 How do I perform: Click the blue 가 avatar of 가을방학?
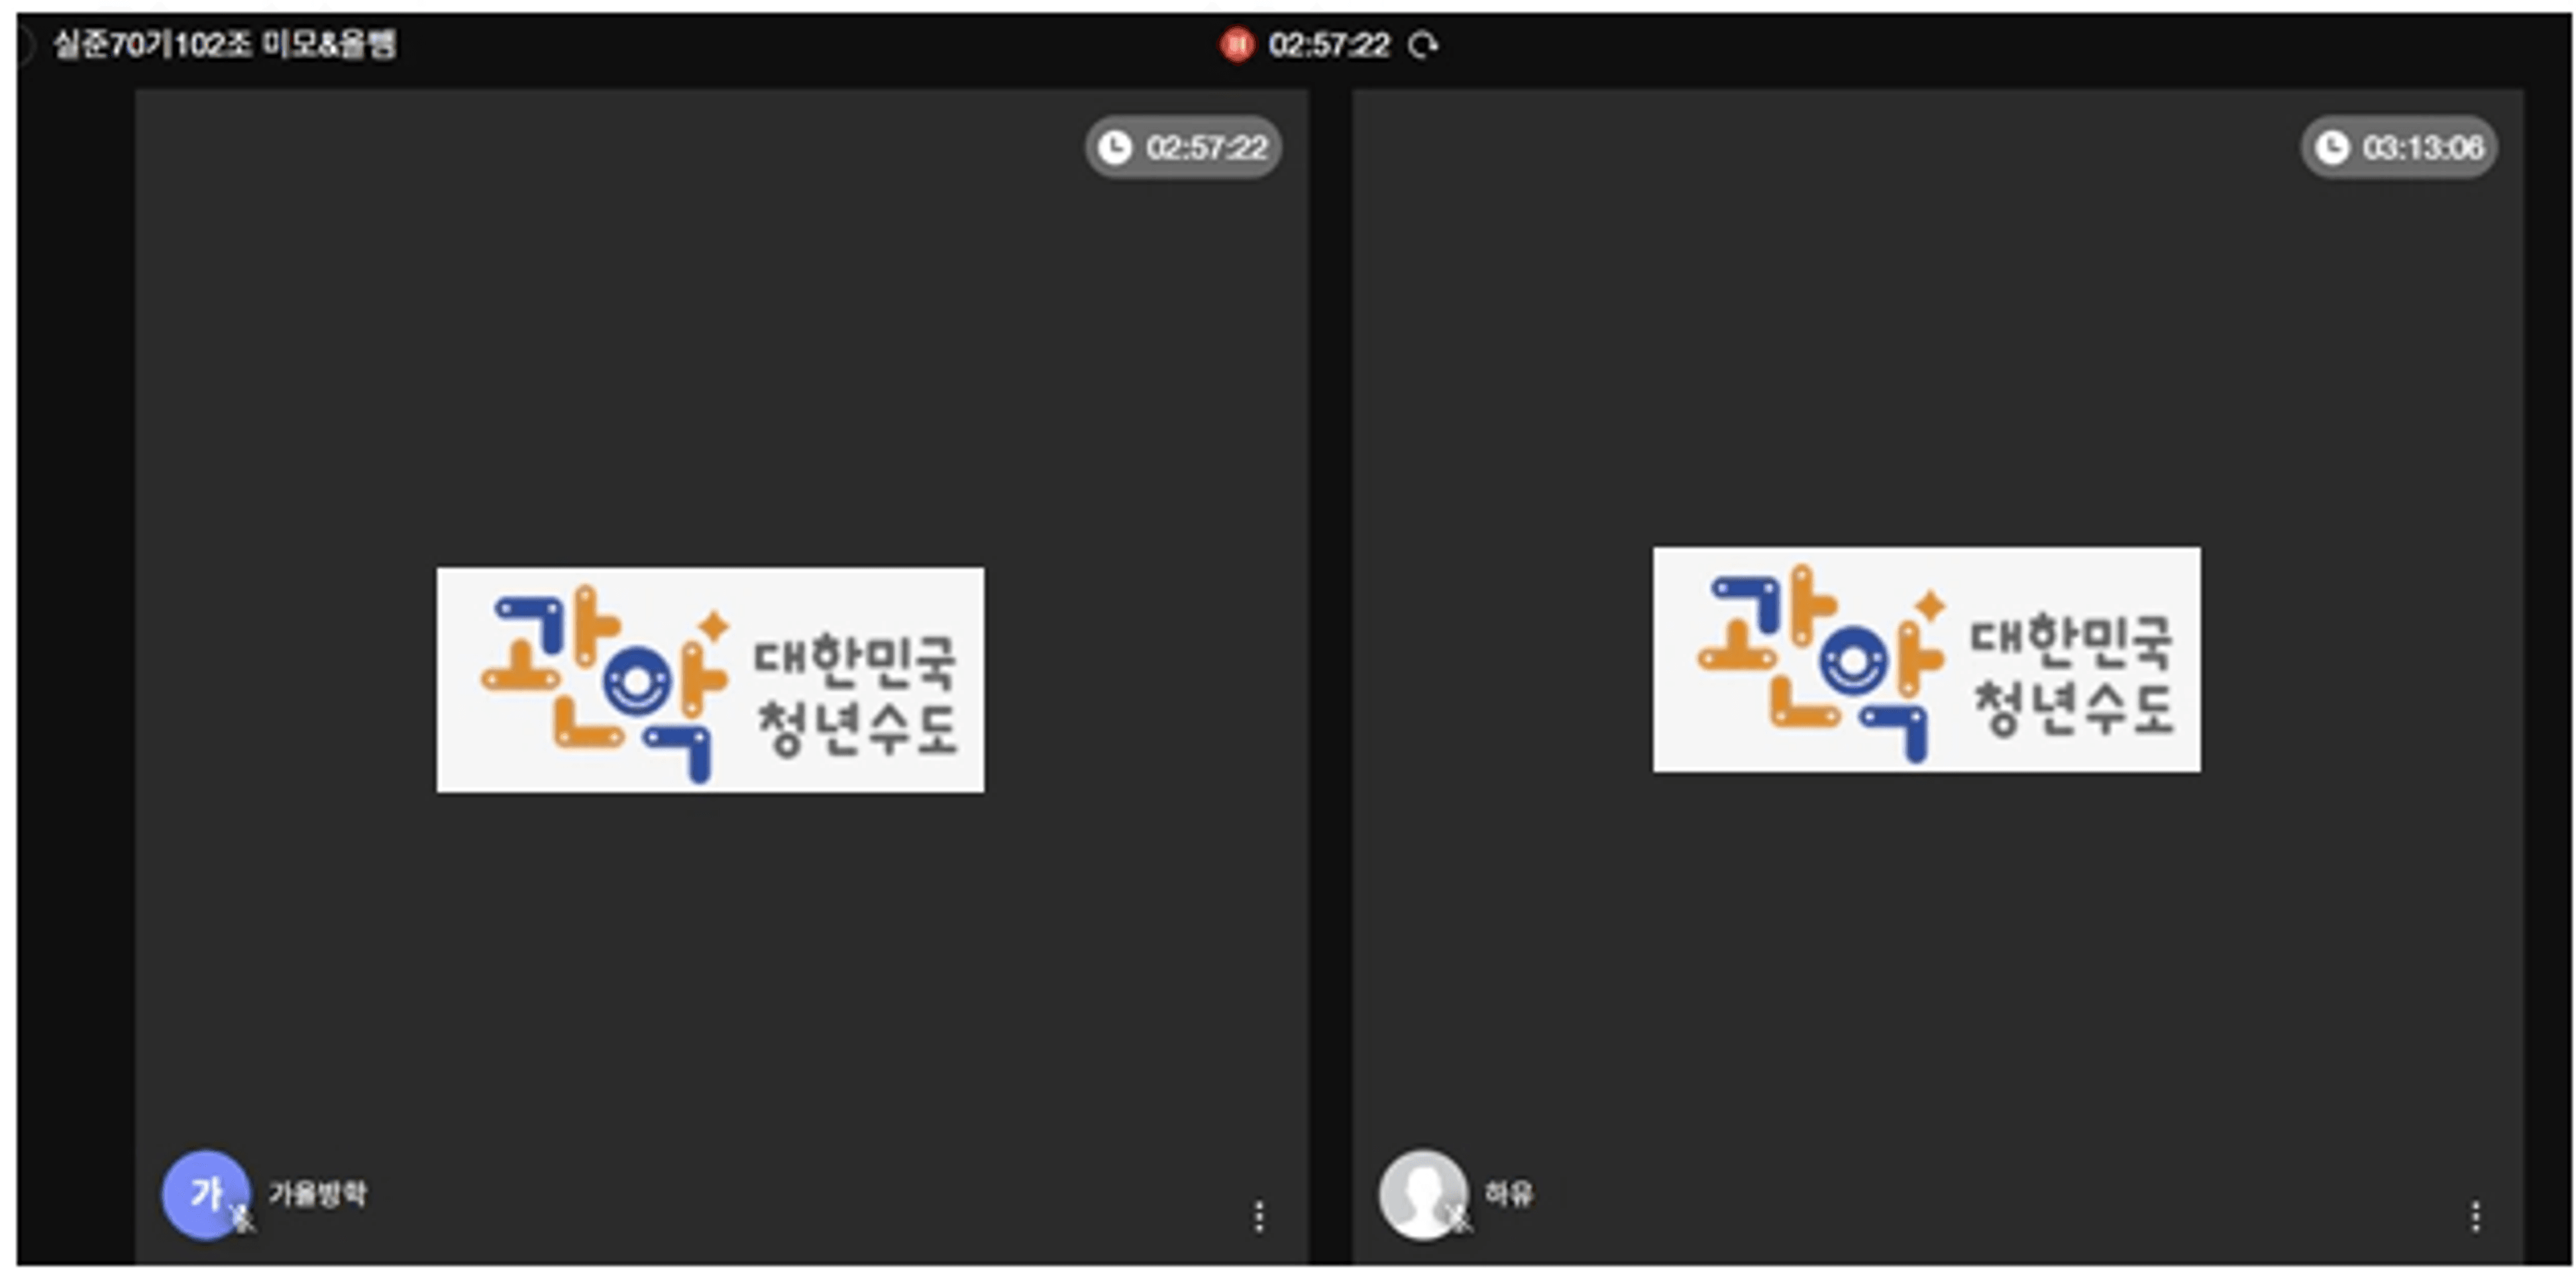[x=206, y=1194]
